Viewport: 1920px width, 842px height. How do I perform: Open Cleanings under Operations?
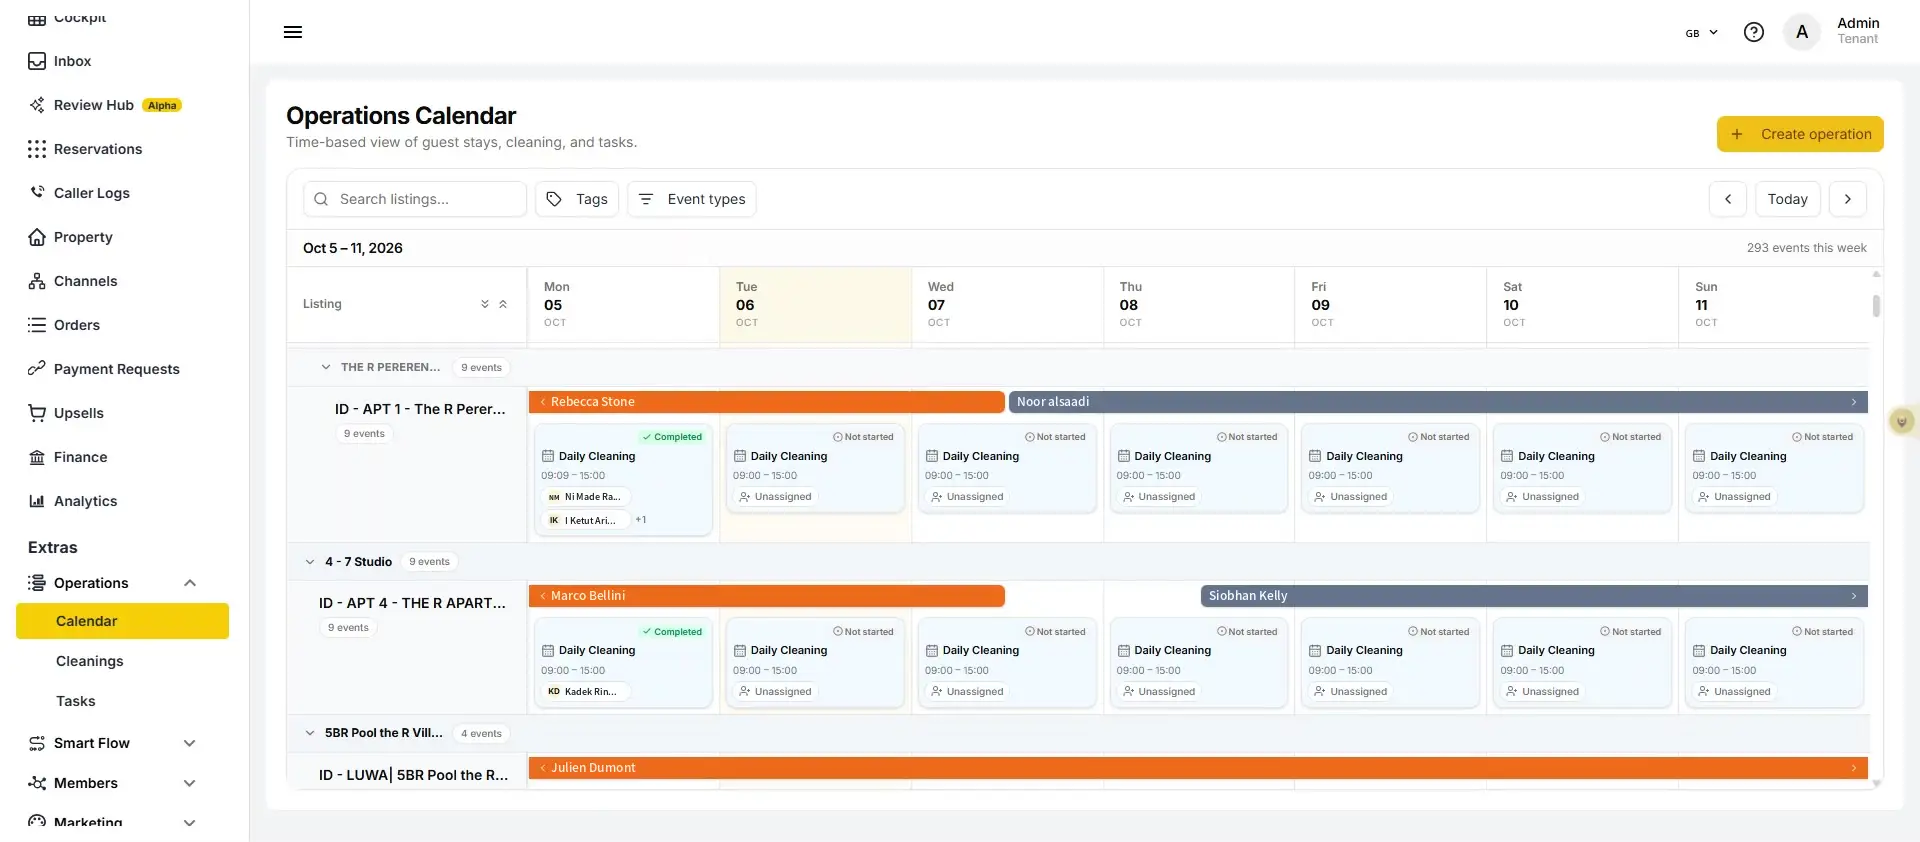90,661
